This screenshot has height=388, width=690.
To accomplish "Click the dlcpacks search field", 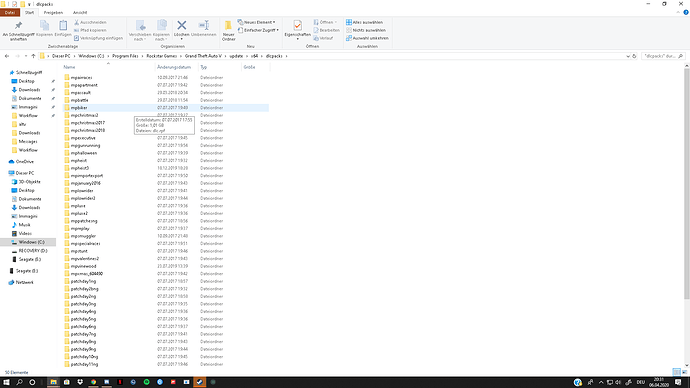I will click(663, 56).
